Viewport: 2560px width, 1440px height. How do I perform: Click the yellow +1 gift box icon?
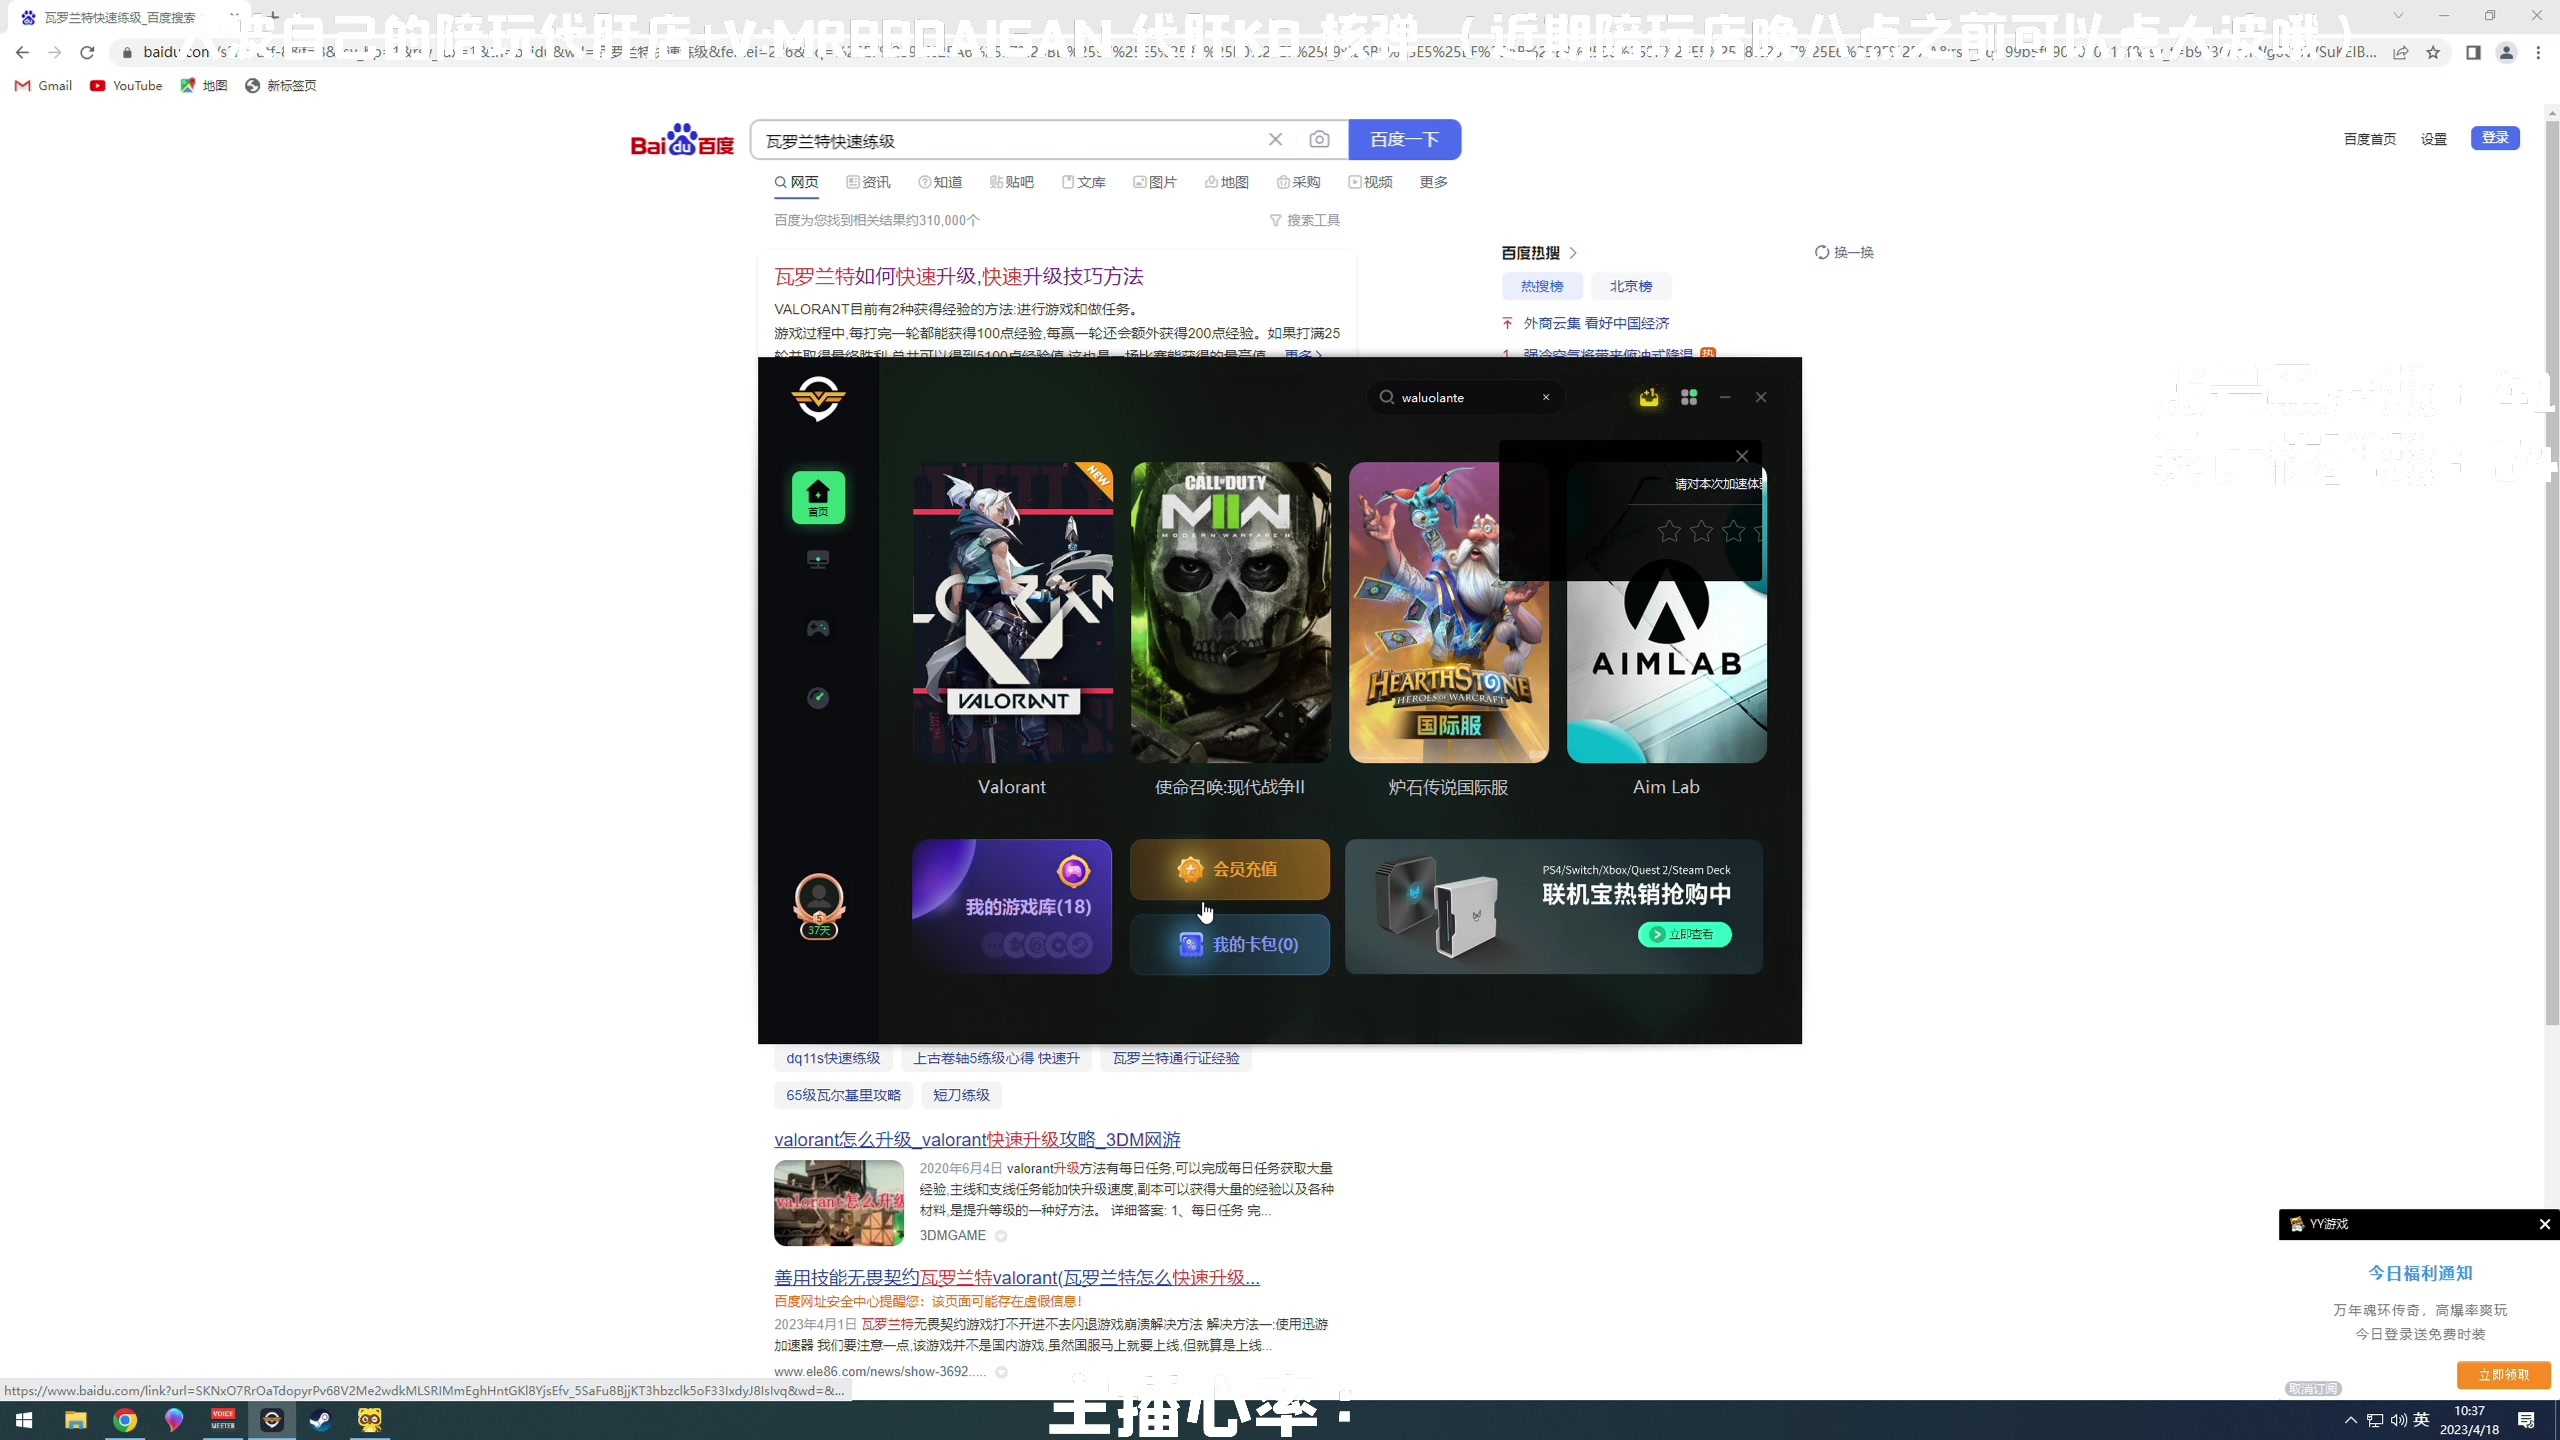coord(1649,397)
